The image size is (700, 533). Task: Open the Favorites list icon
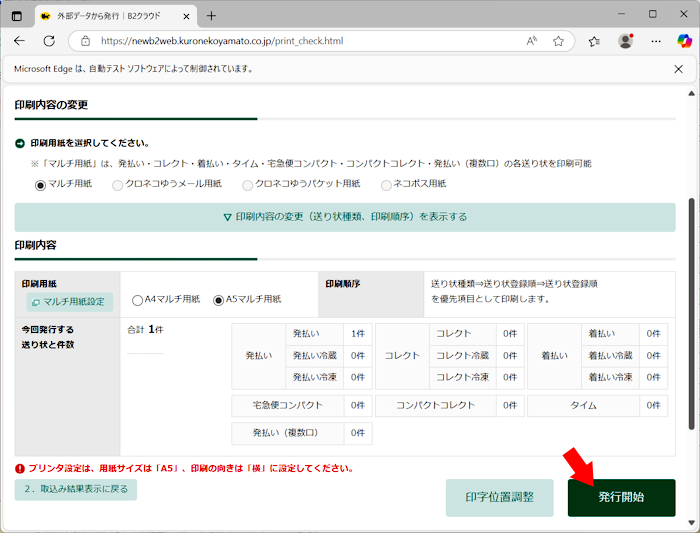pyautogui.click(x=594, y=41)
